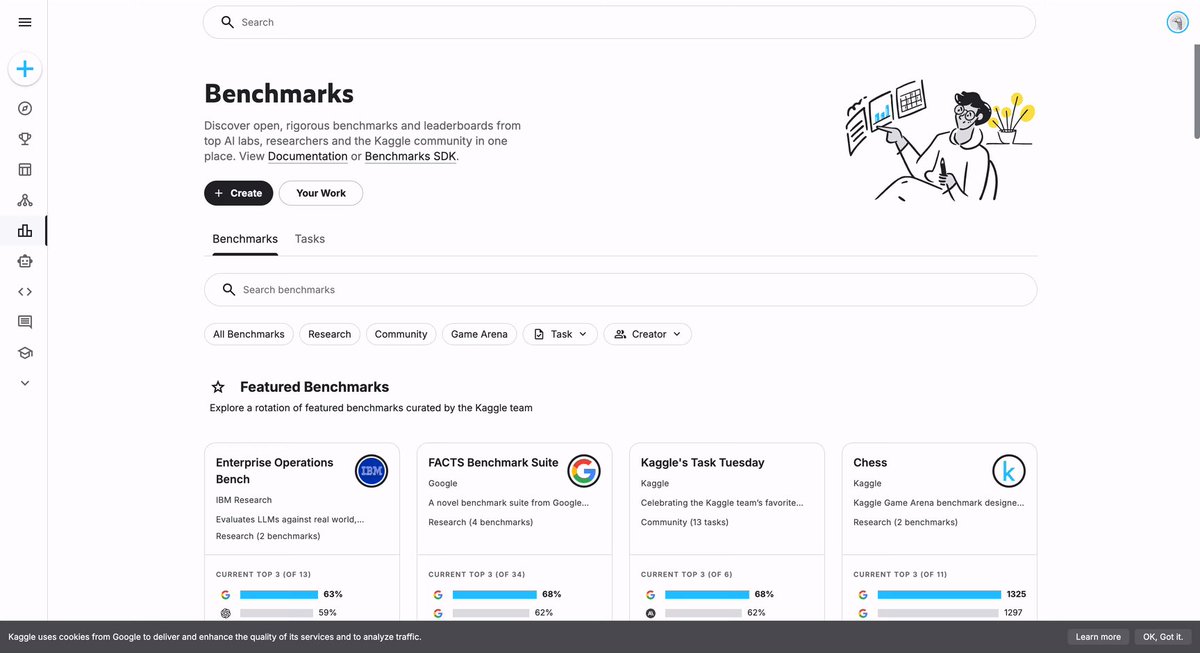Toggle the Research filter chip

click(330, 334)
